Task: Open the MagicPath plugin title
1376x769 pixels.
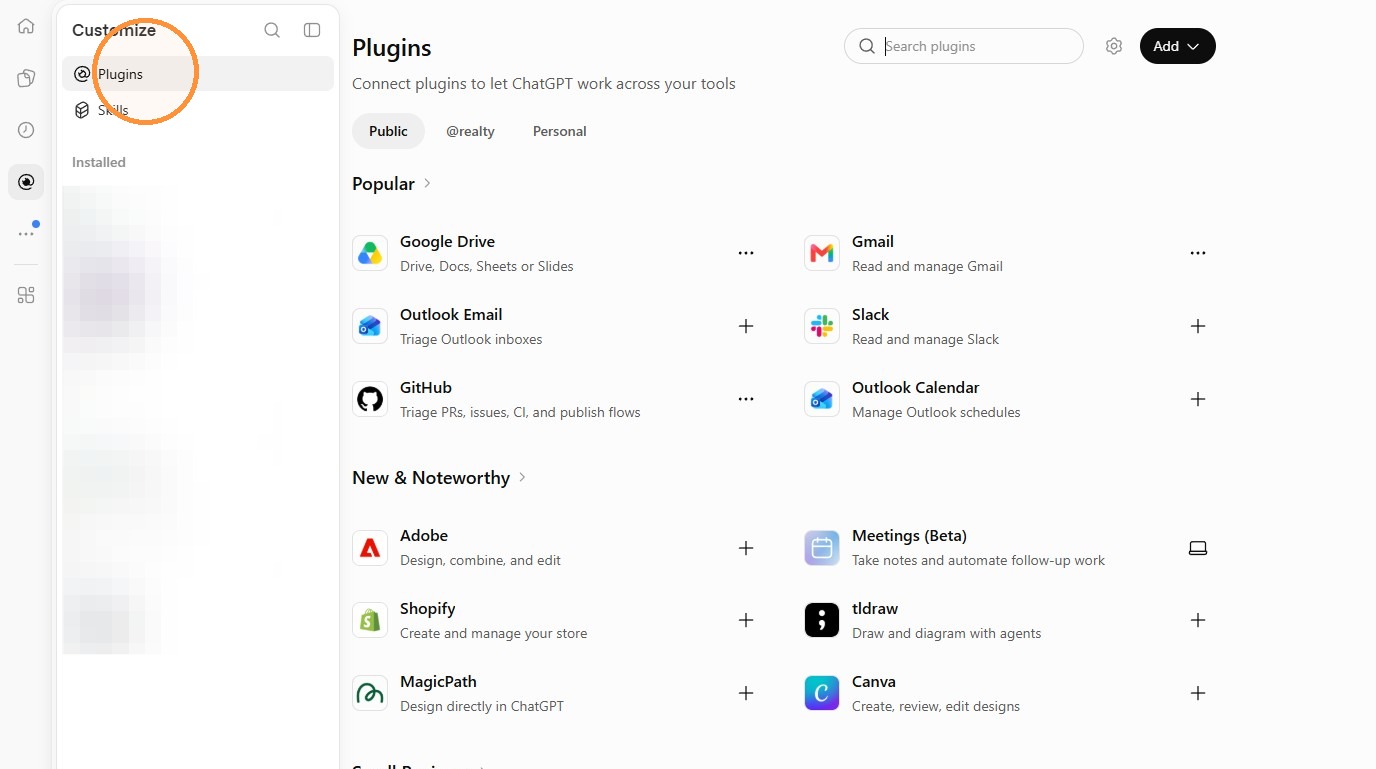Action: [x=438, y=681]
